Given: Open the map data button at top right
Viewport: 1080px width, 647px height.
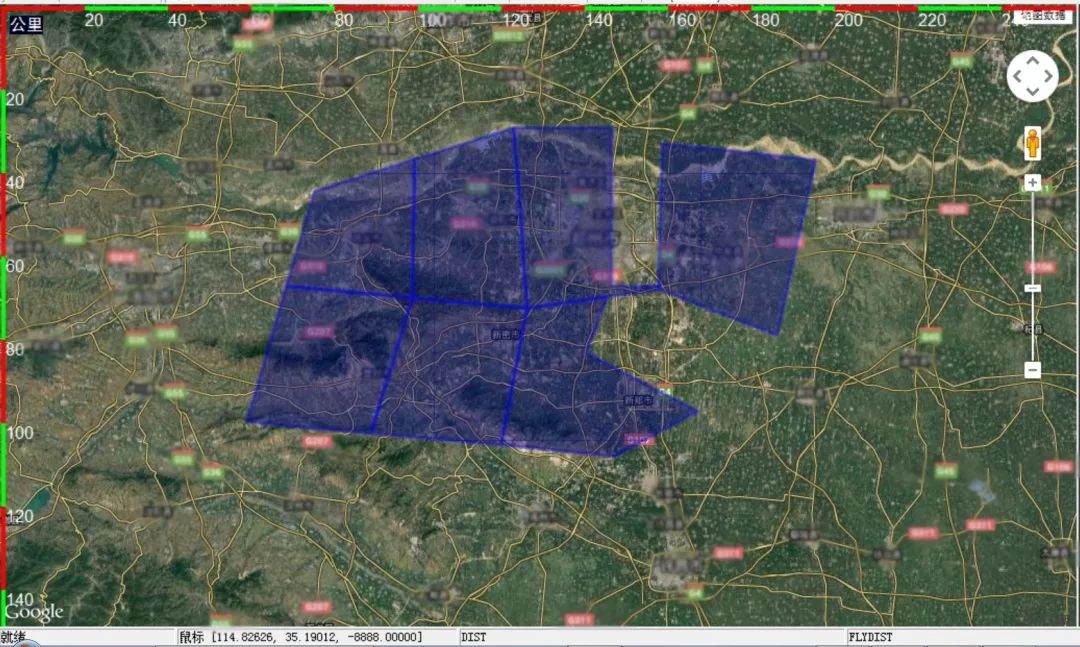Looking at the screenshot, I should [1044, 16].
